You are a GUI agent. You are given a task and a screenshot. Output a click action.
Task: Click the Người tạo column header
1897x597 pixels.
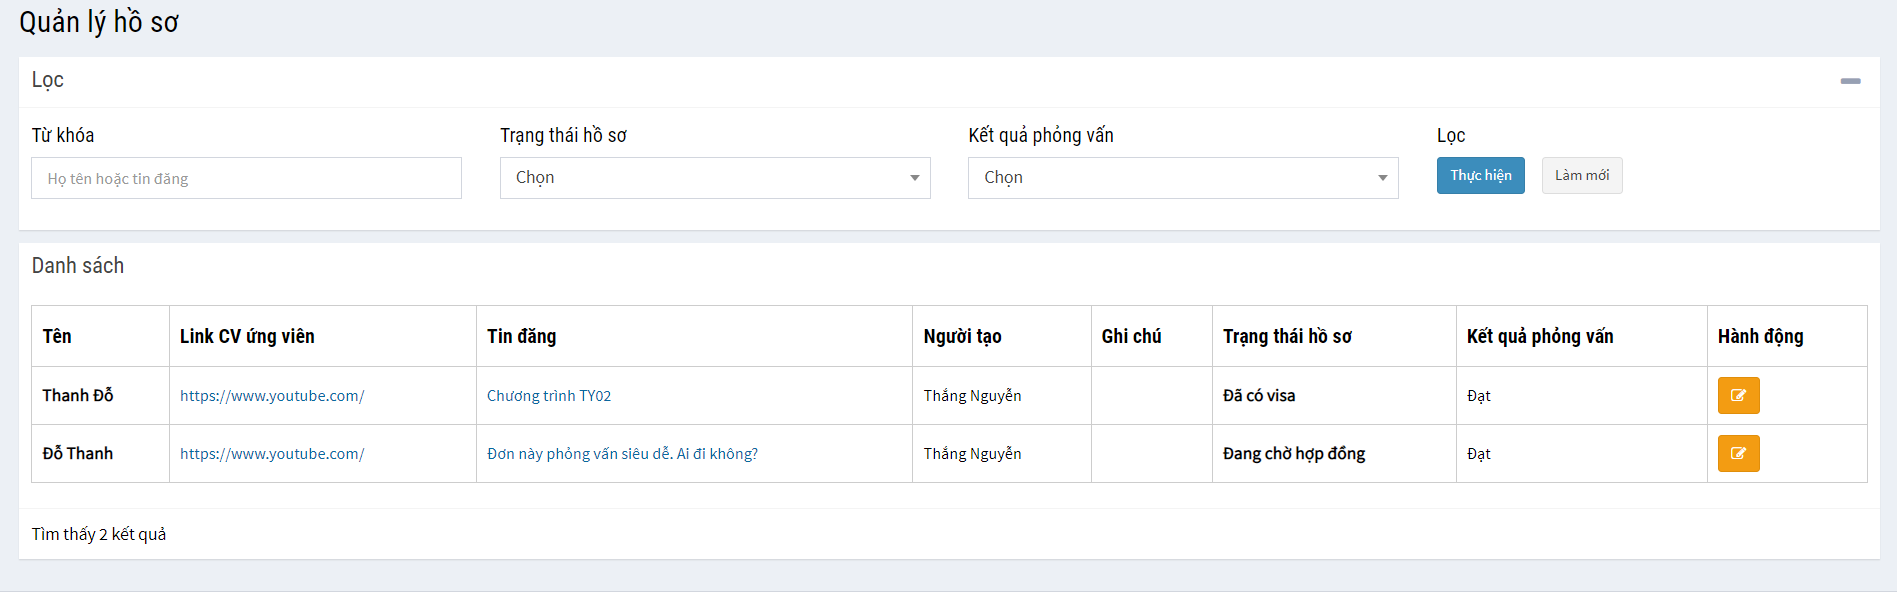click(962, 337)
